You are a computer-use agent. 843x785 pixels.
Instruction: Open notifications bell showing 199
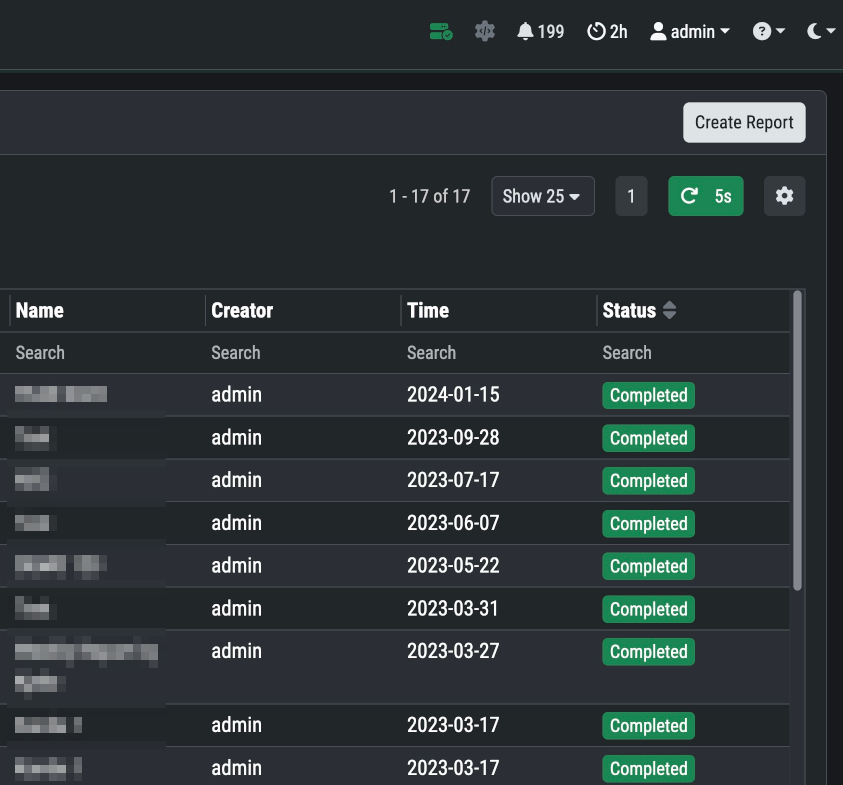coord(540,32)
